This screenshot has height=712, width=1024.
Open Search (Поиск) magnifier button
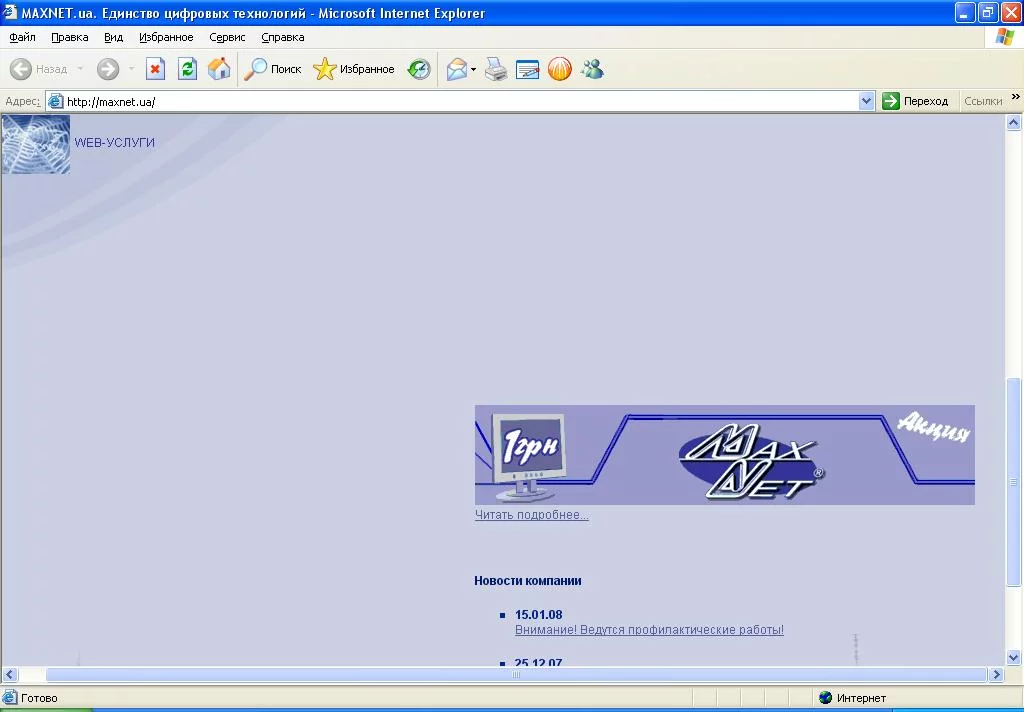point(272,69)
